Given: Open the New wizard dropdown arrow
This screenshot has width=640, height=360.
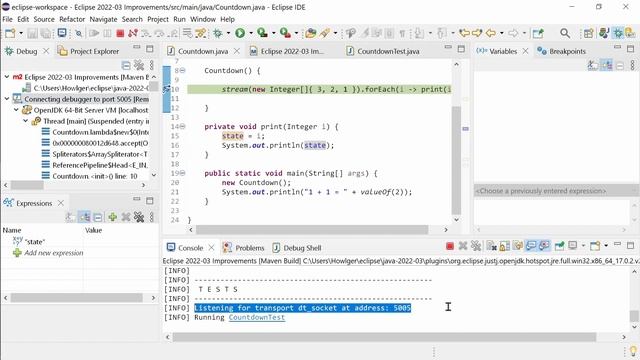Looking at the screenshot, I should [x=20, y=33].
